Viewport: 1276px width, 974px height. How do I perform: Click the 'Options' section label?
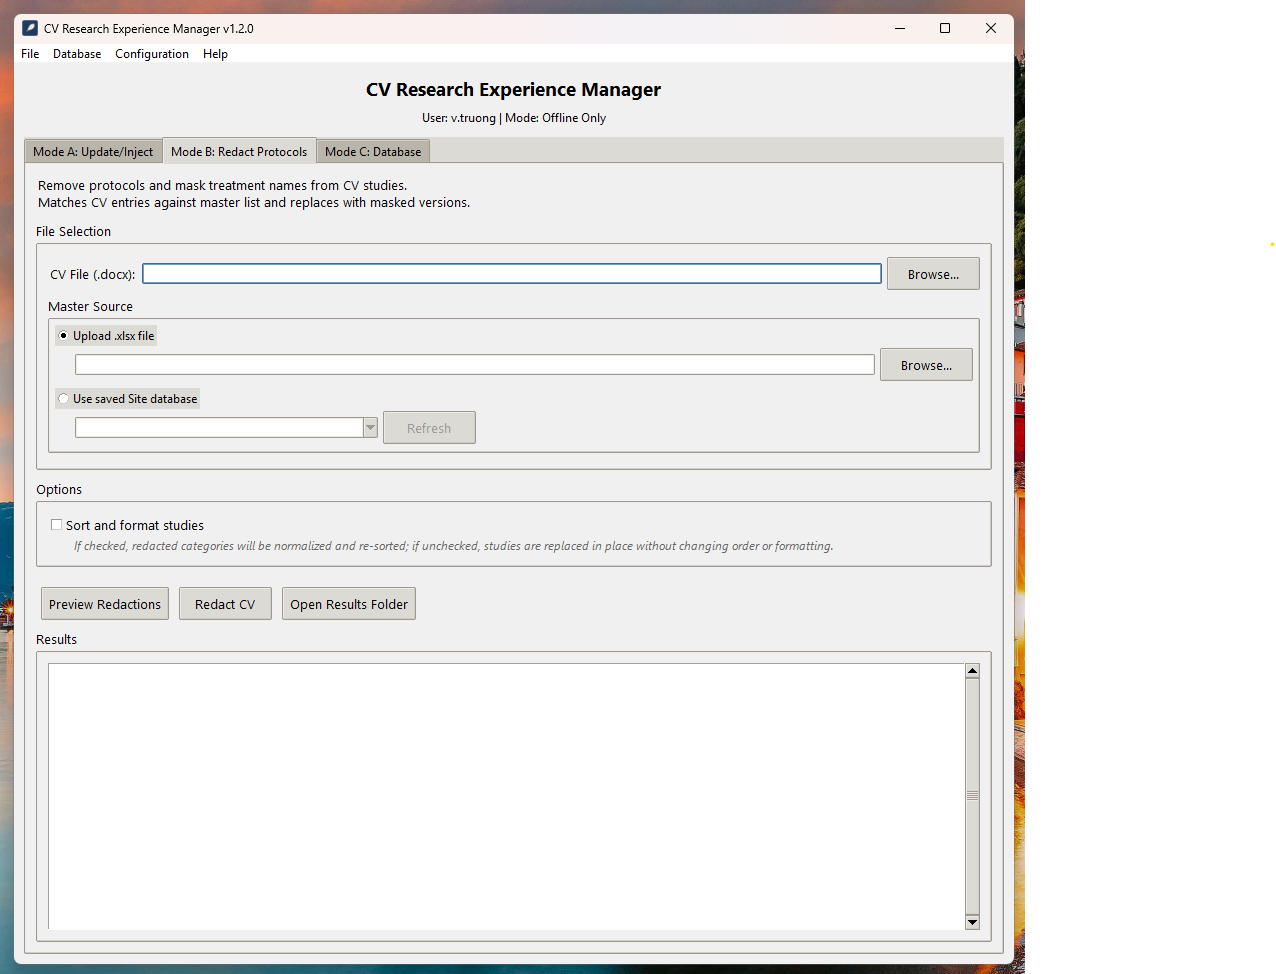click(59, 489)
